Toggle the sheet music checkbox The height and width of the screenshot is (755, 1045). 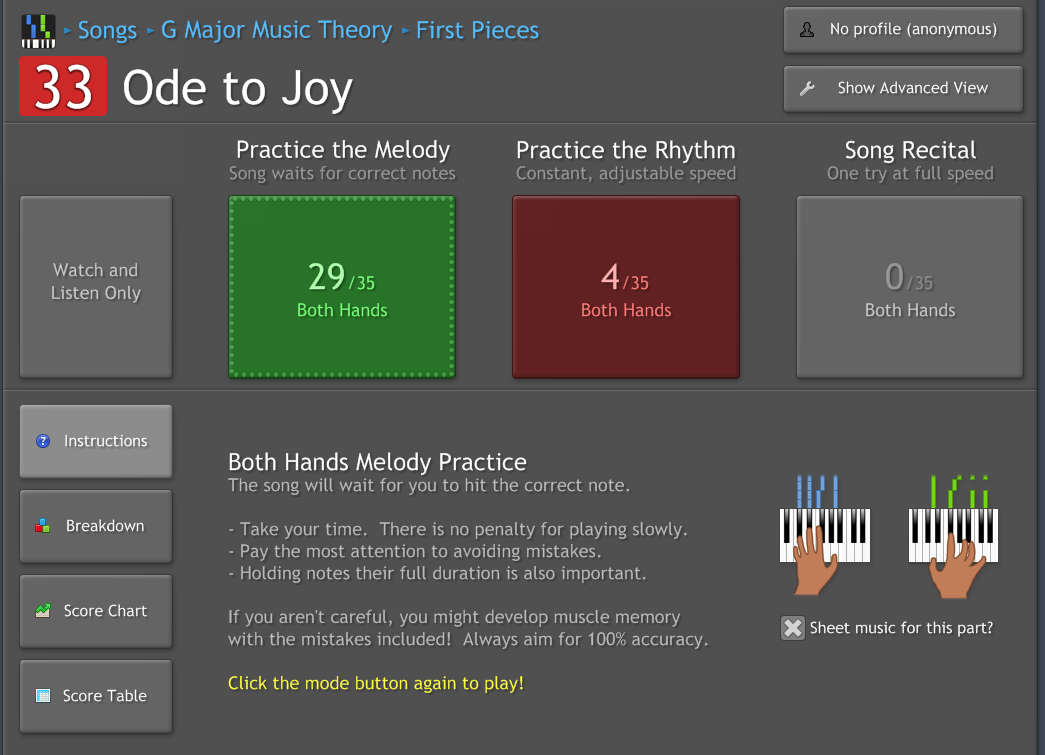pyautogui.click(x=793, y=628)
